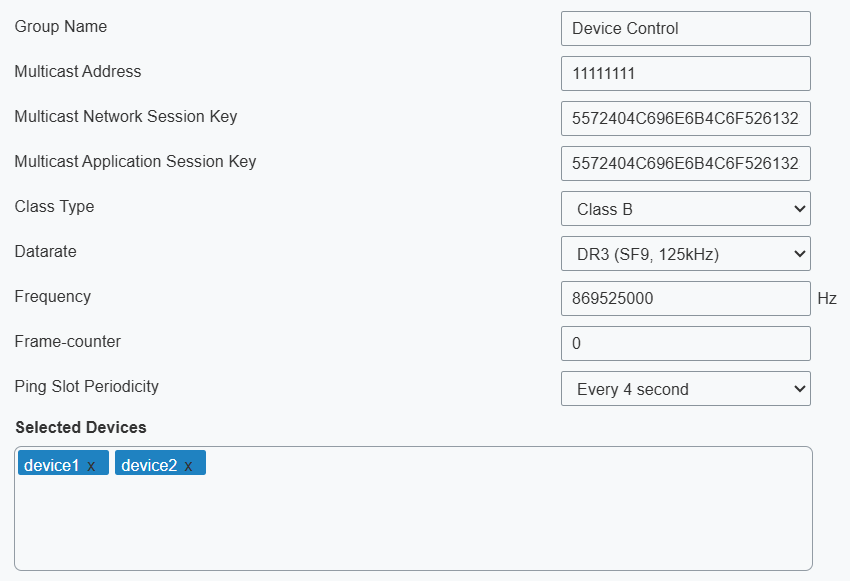The height and width of the screenshot is (581, 850).
Task: Click the Group Name input field
Action: click(x=685, y=29)
